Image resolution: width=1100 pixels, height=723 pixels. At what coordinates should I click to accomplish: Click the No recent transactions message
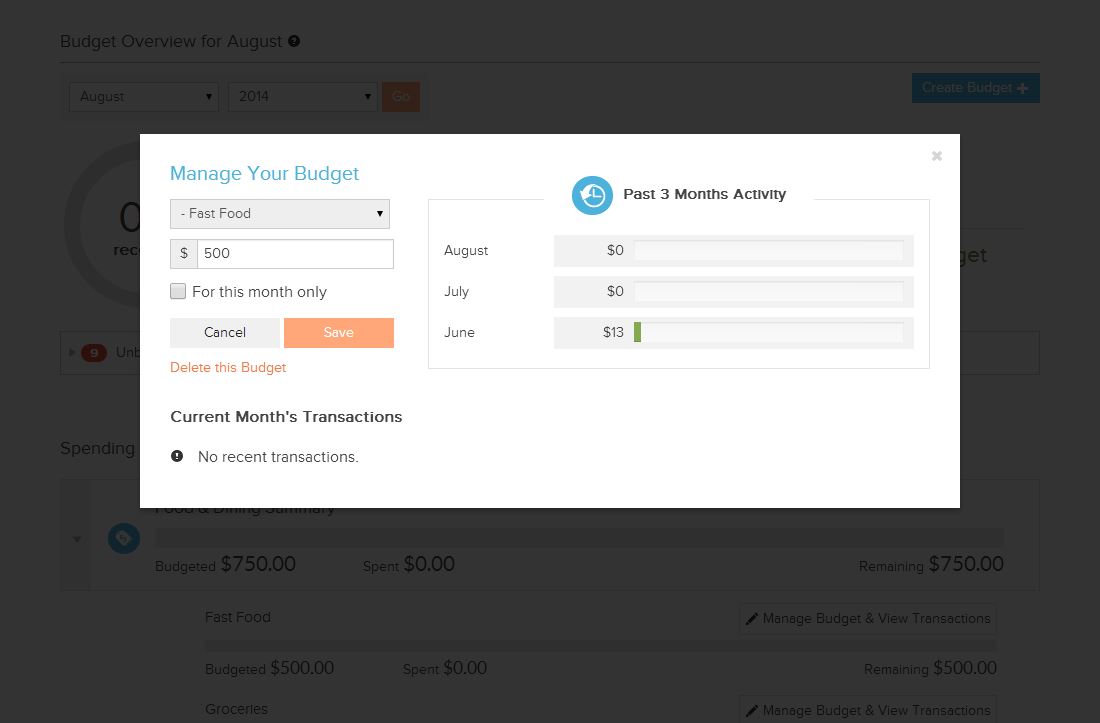(x=278, y=457)
